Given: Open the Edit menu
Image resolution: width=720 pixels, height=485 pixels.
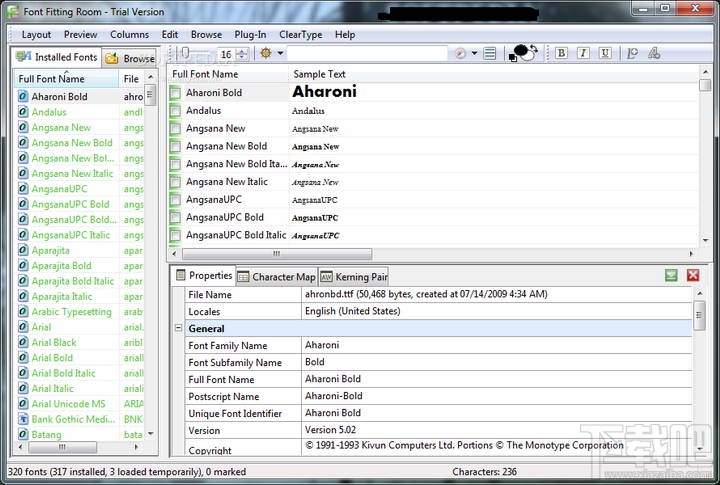Looking at the screenshot, I should pyautogui.click(x=170, y=34).
